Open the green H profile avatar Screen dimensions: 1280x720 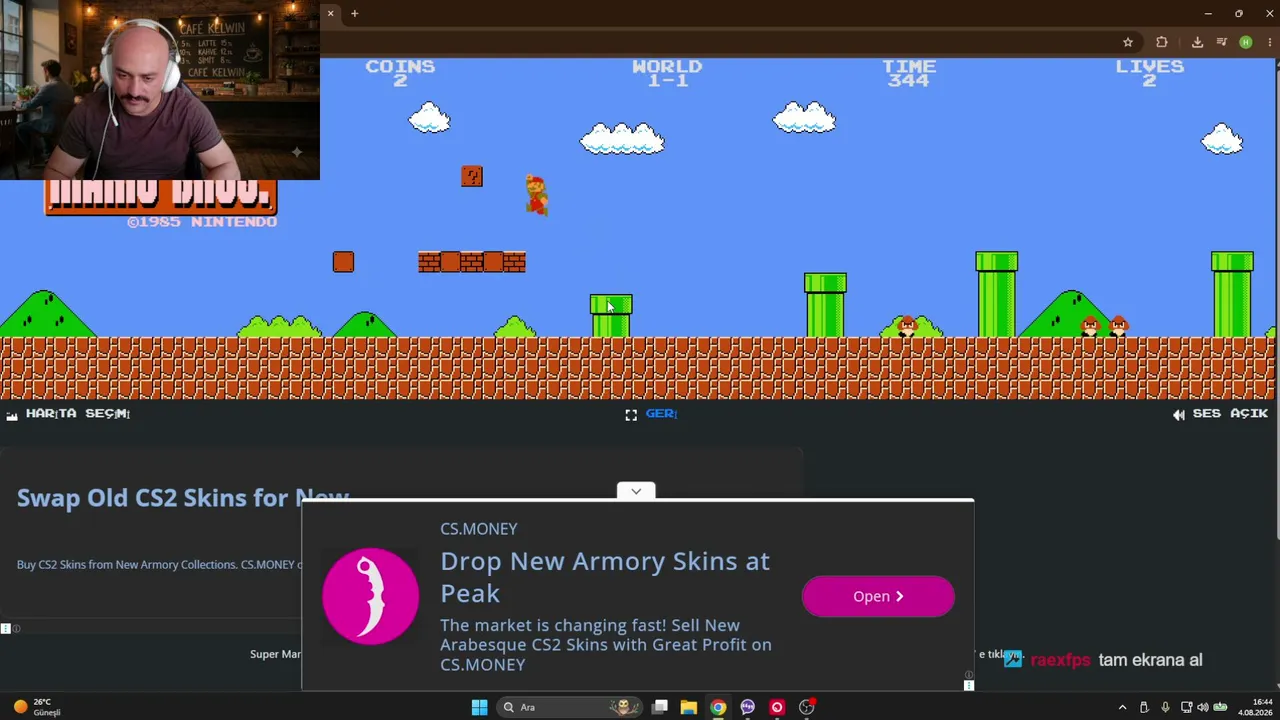pyautogui.click(x=1246, y=42)
